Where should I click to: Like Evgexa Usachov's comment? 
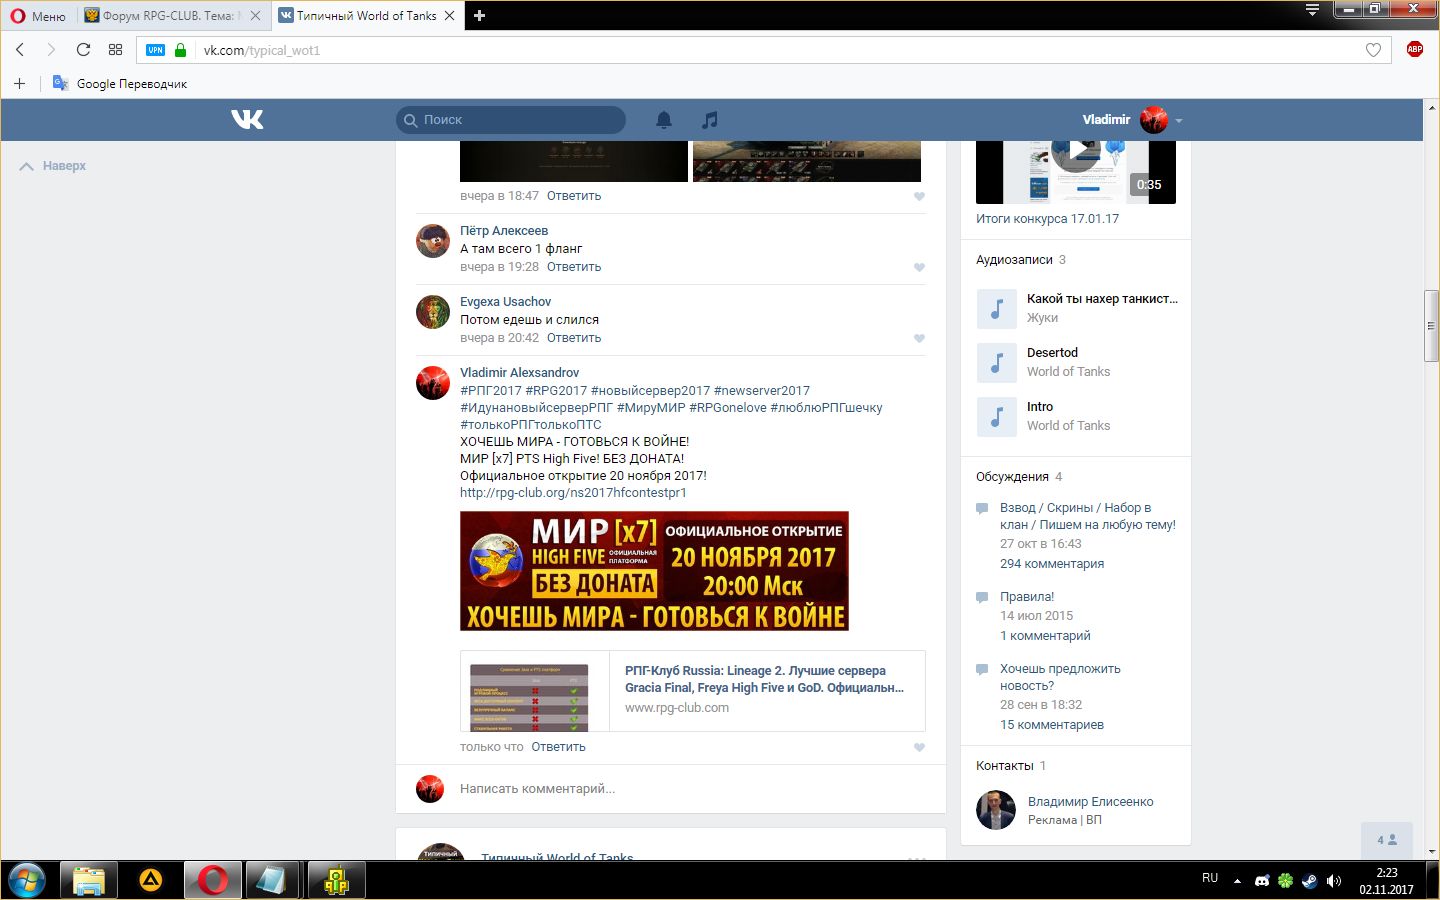point(919,339)
